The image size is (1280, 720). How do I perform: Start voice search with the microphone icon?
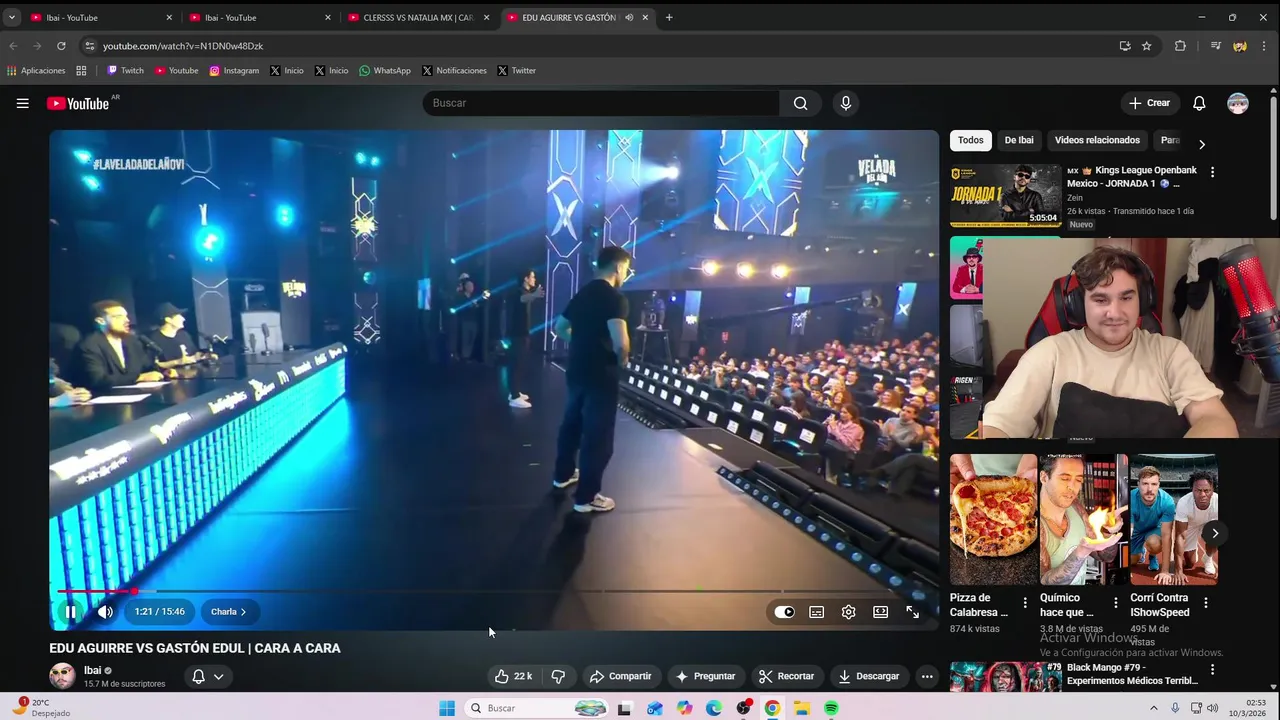click(846, 103)
